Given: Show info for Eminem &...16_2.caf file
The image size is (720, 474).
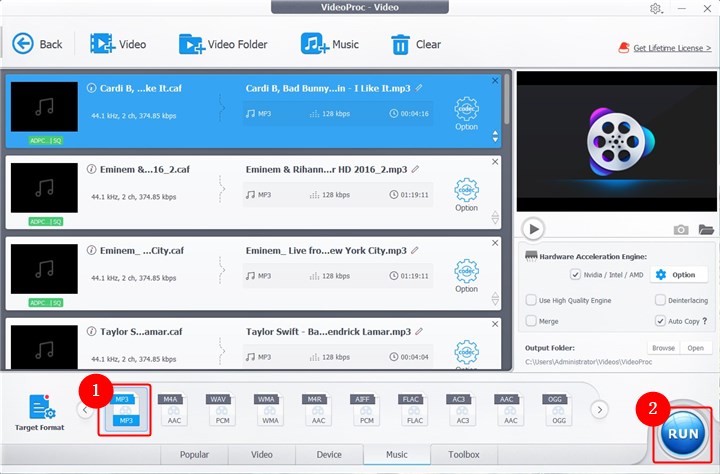Looking at the screenshot, I should [x=91, y=169].
